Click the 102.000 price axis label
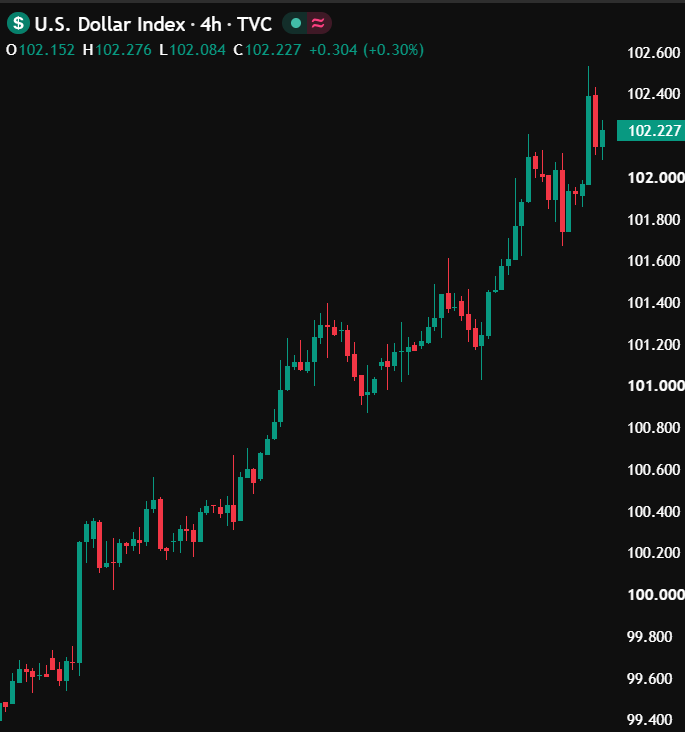 tap(656, 178)
